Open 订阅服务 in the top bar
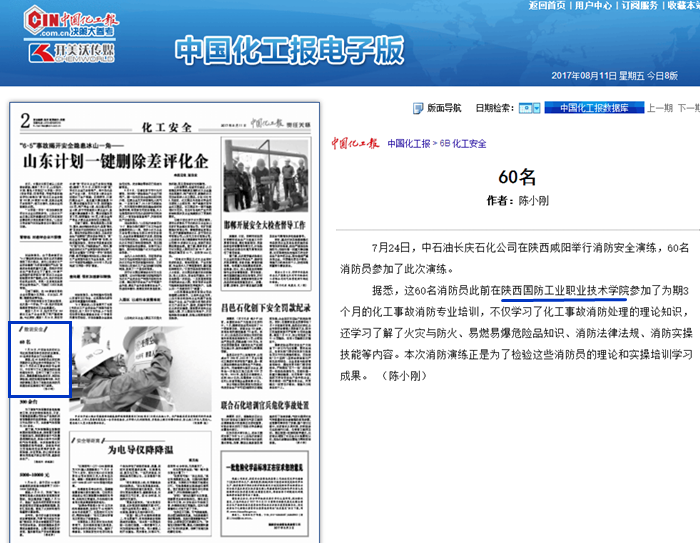 [x=640, y=5]
